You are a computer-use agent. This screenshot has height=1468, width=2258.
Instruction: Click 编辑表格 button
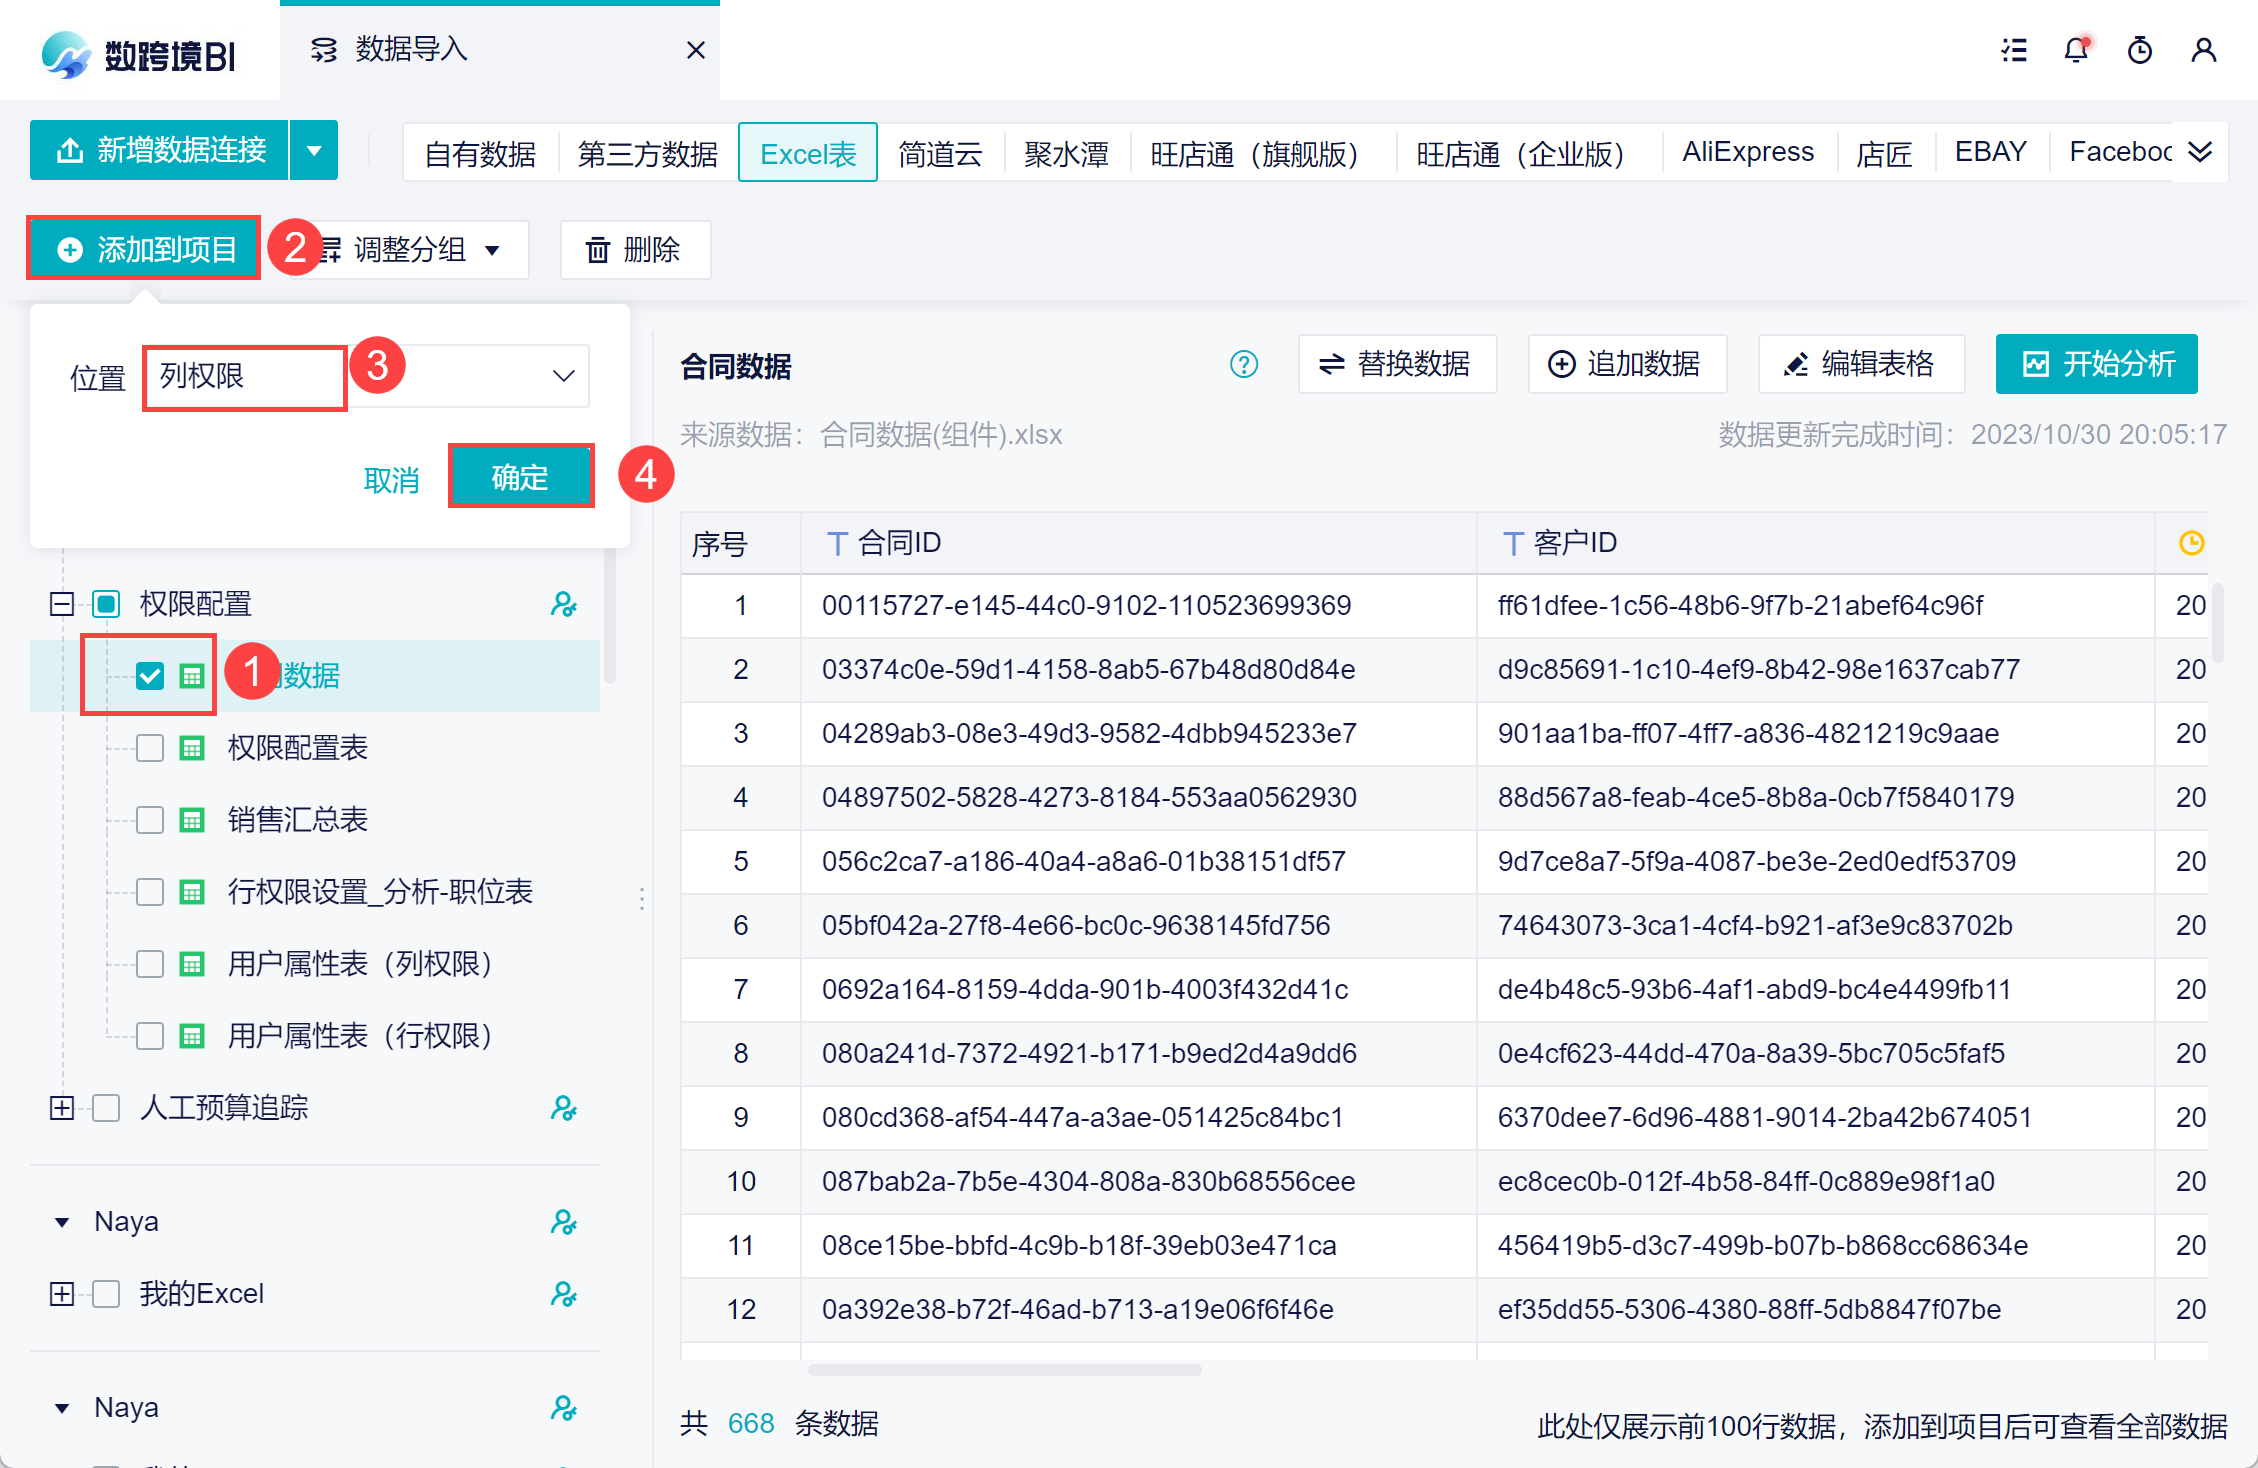(1861, 364)
